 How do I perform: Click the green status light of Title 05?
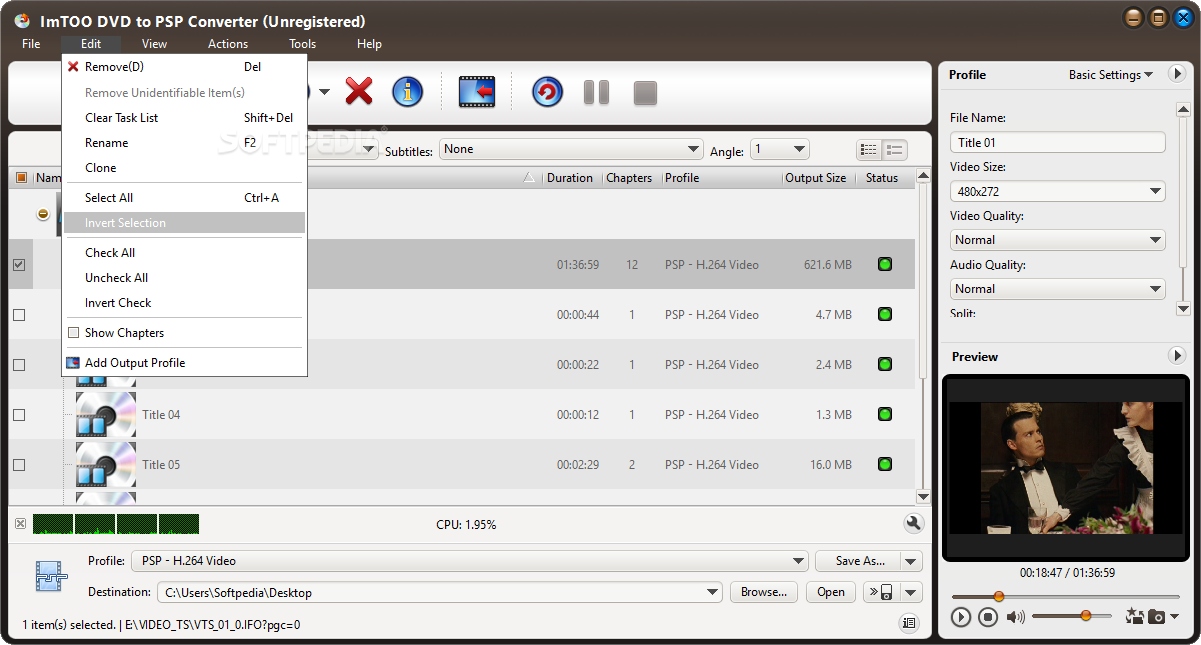[x=884, y=464]
